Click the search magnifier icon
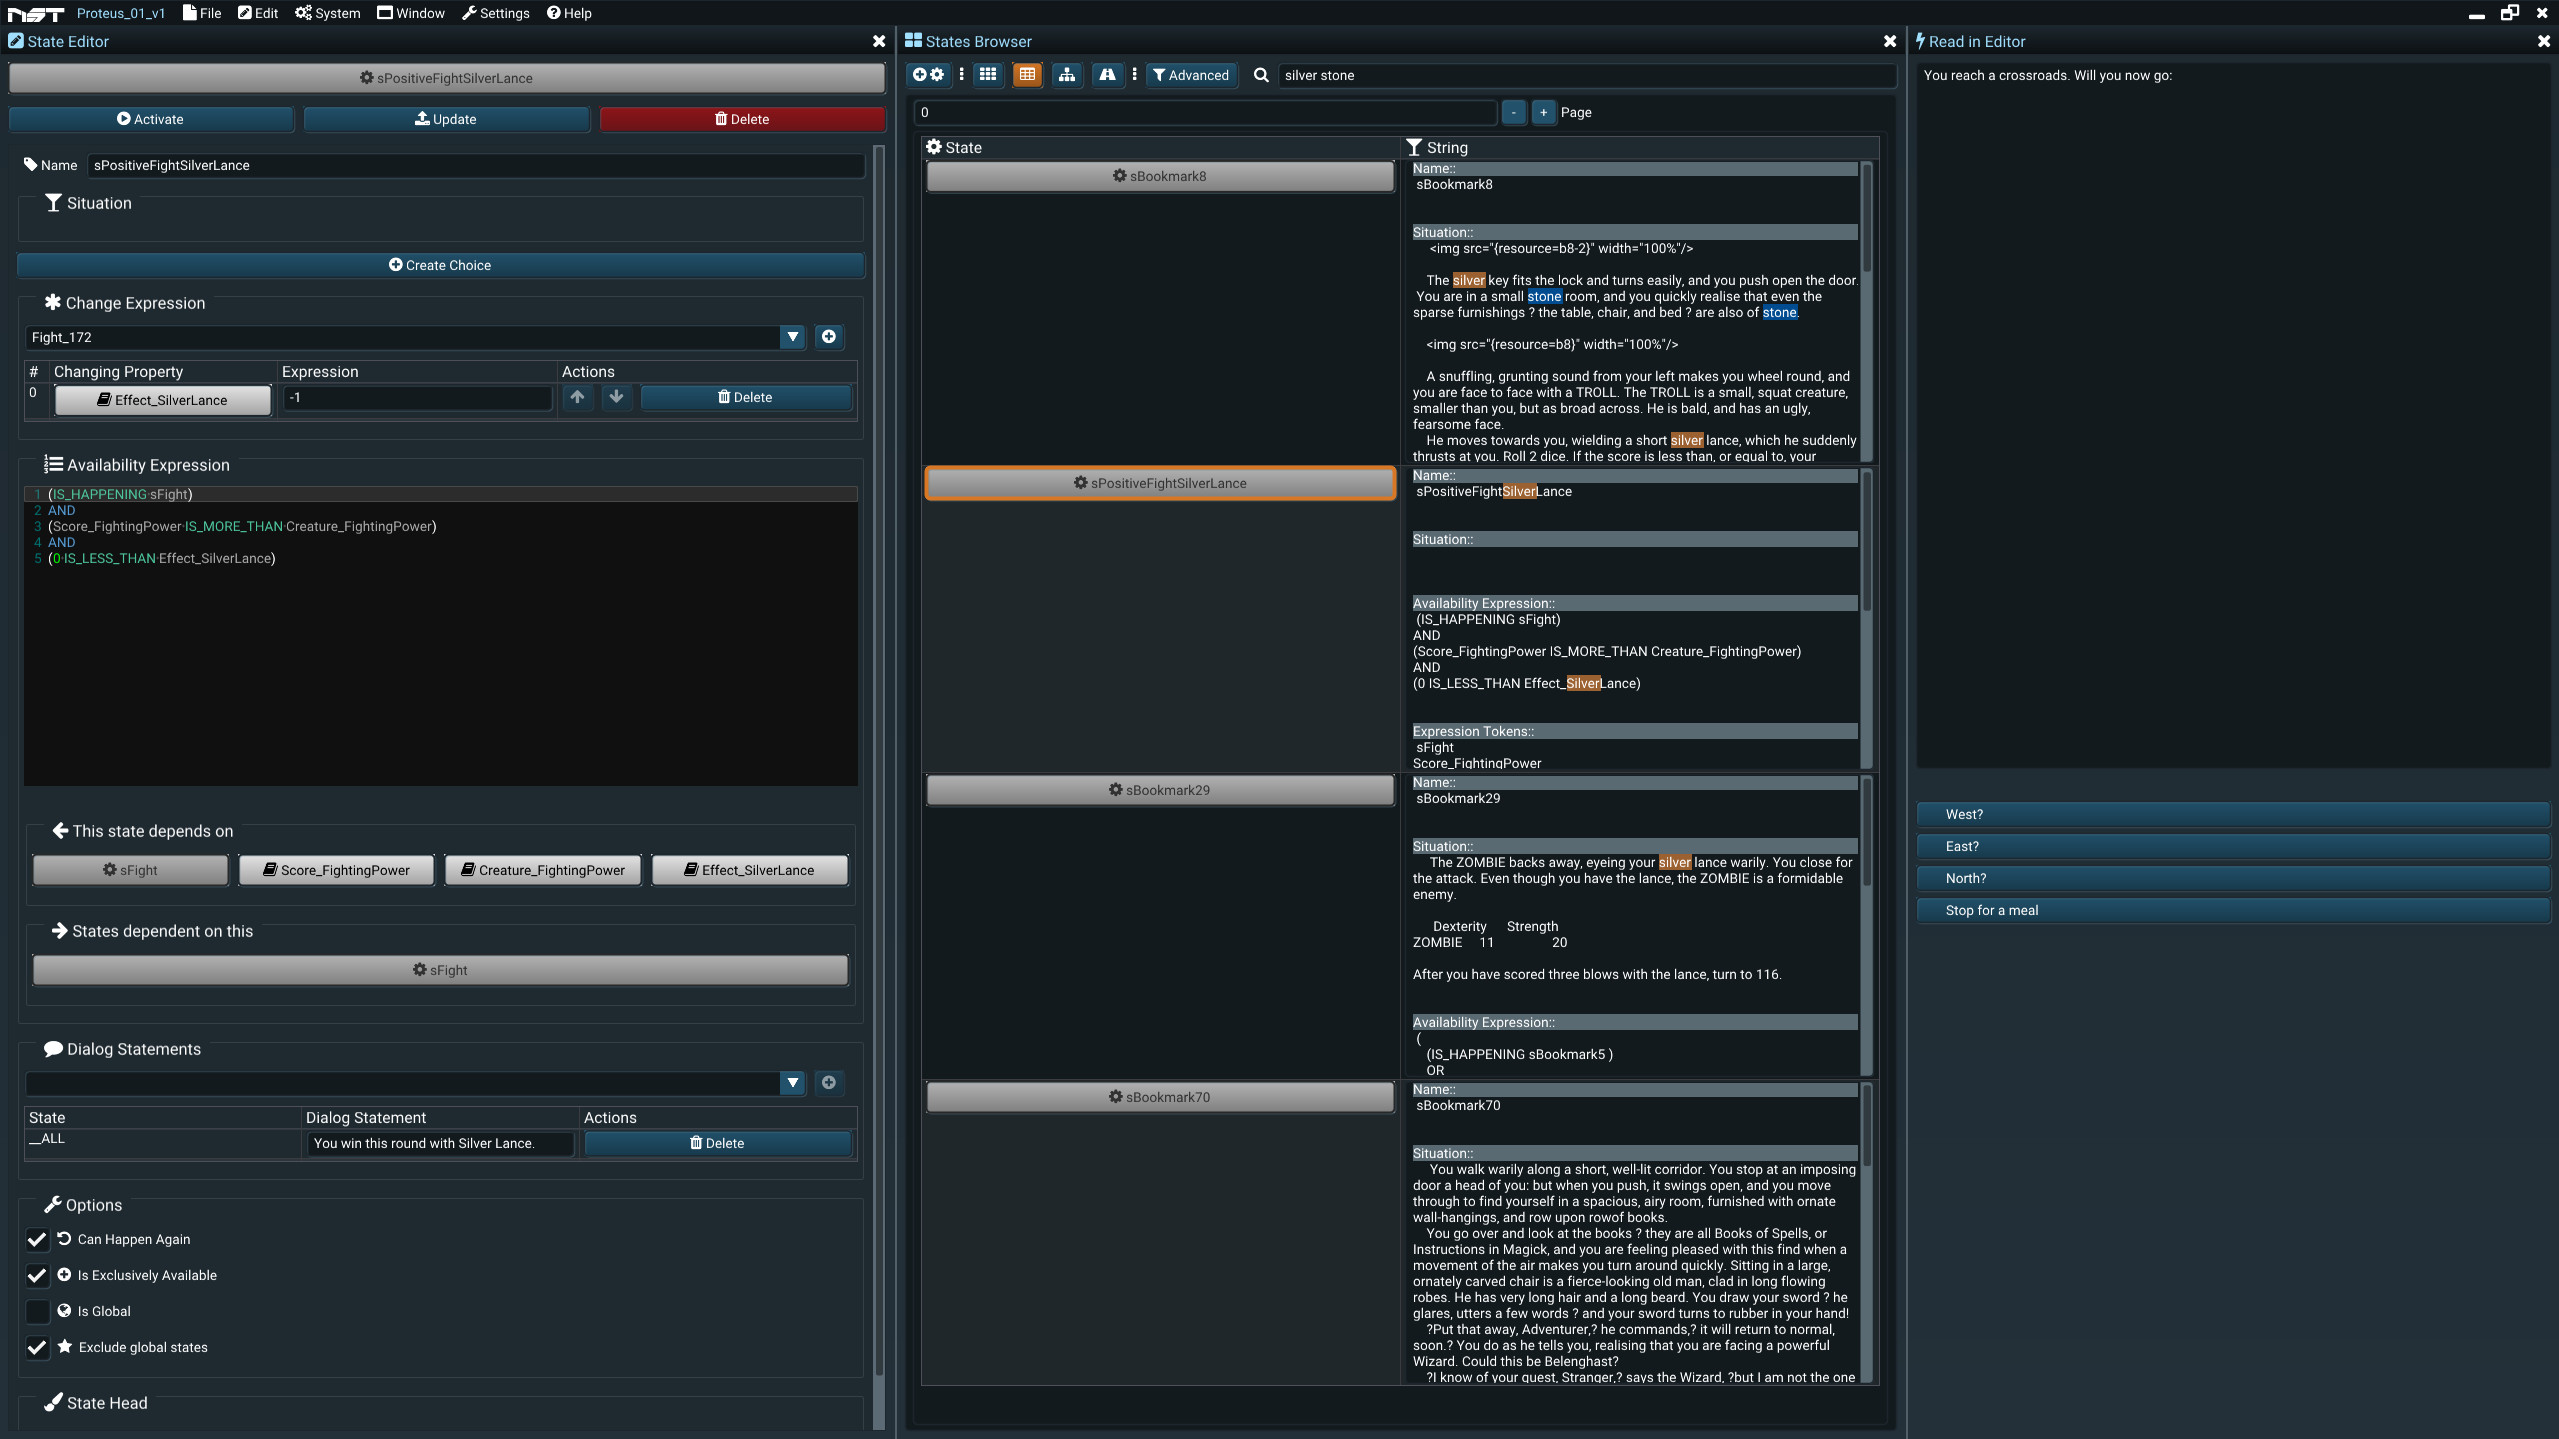Image resolution: width=2559 pixels, height=1439 pixels. point(1261,74)
